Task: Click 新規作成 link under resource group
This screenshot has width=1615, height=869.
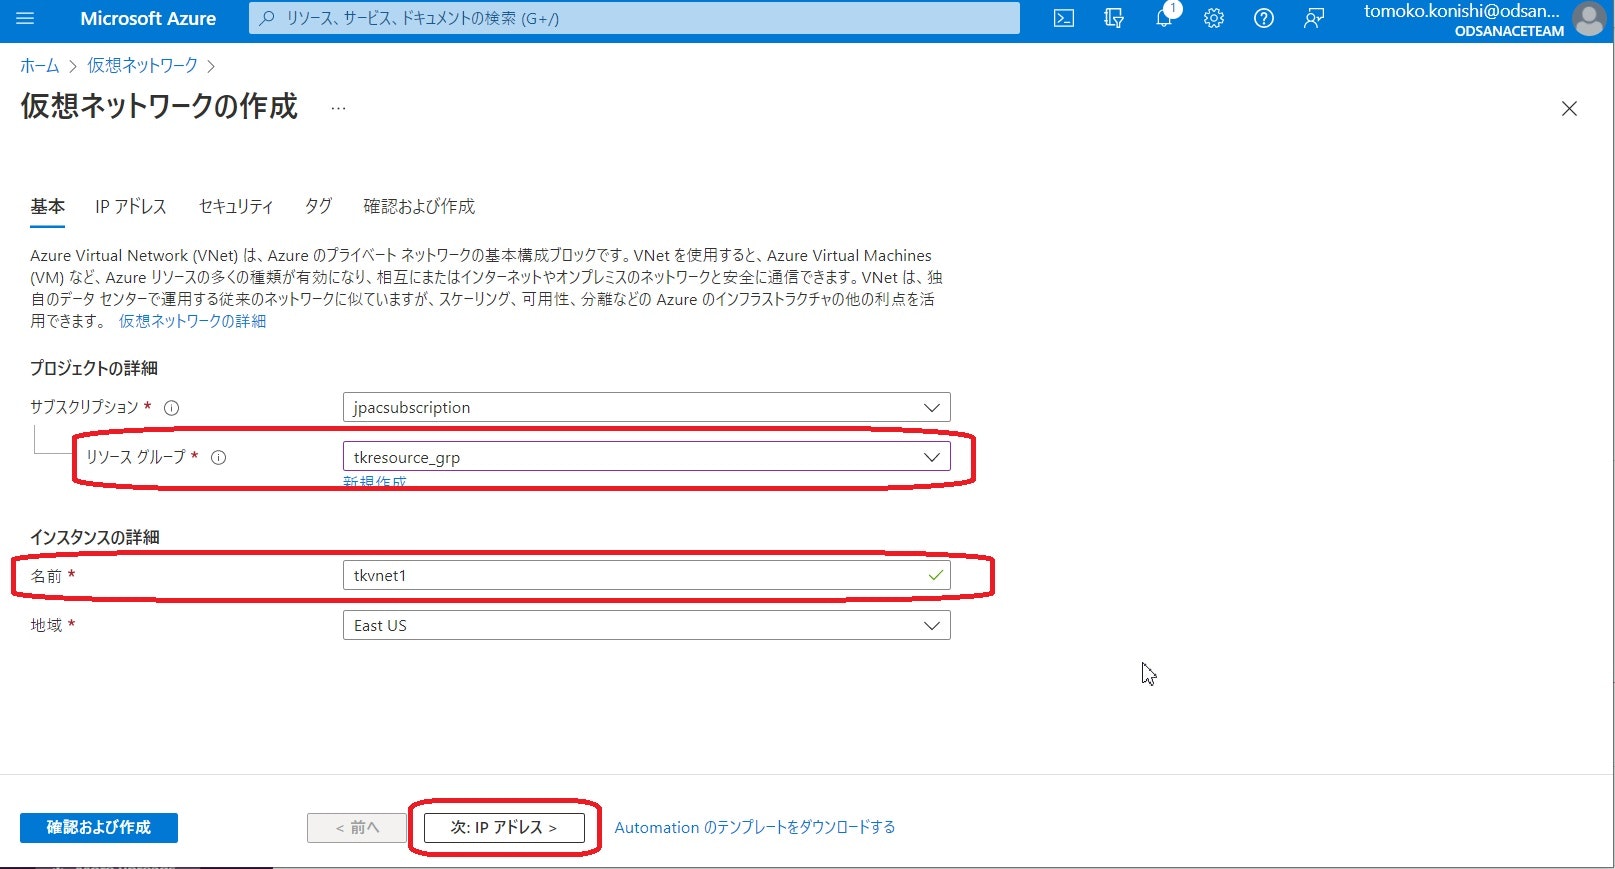Action: click(x=375, y=482)
